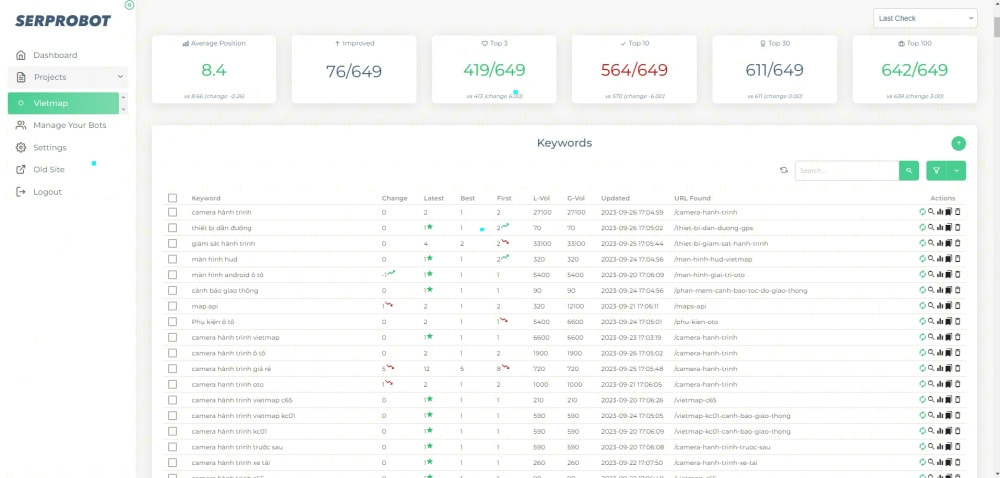Toggle the sidebar circle icon beside the logo
Screen dimensions: 1000x478
coord(129,5)
